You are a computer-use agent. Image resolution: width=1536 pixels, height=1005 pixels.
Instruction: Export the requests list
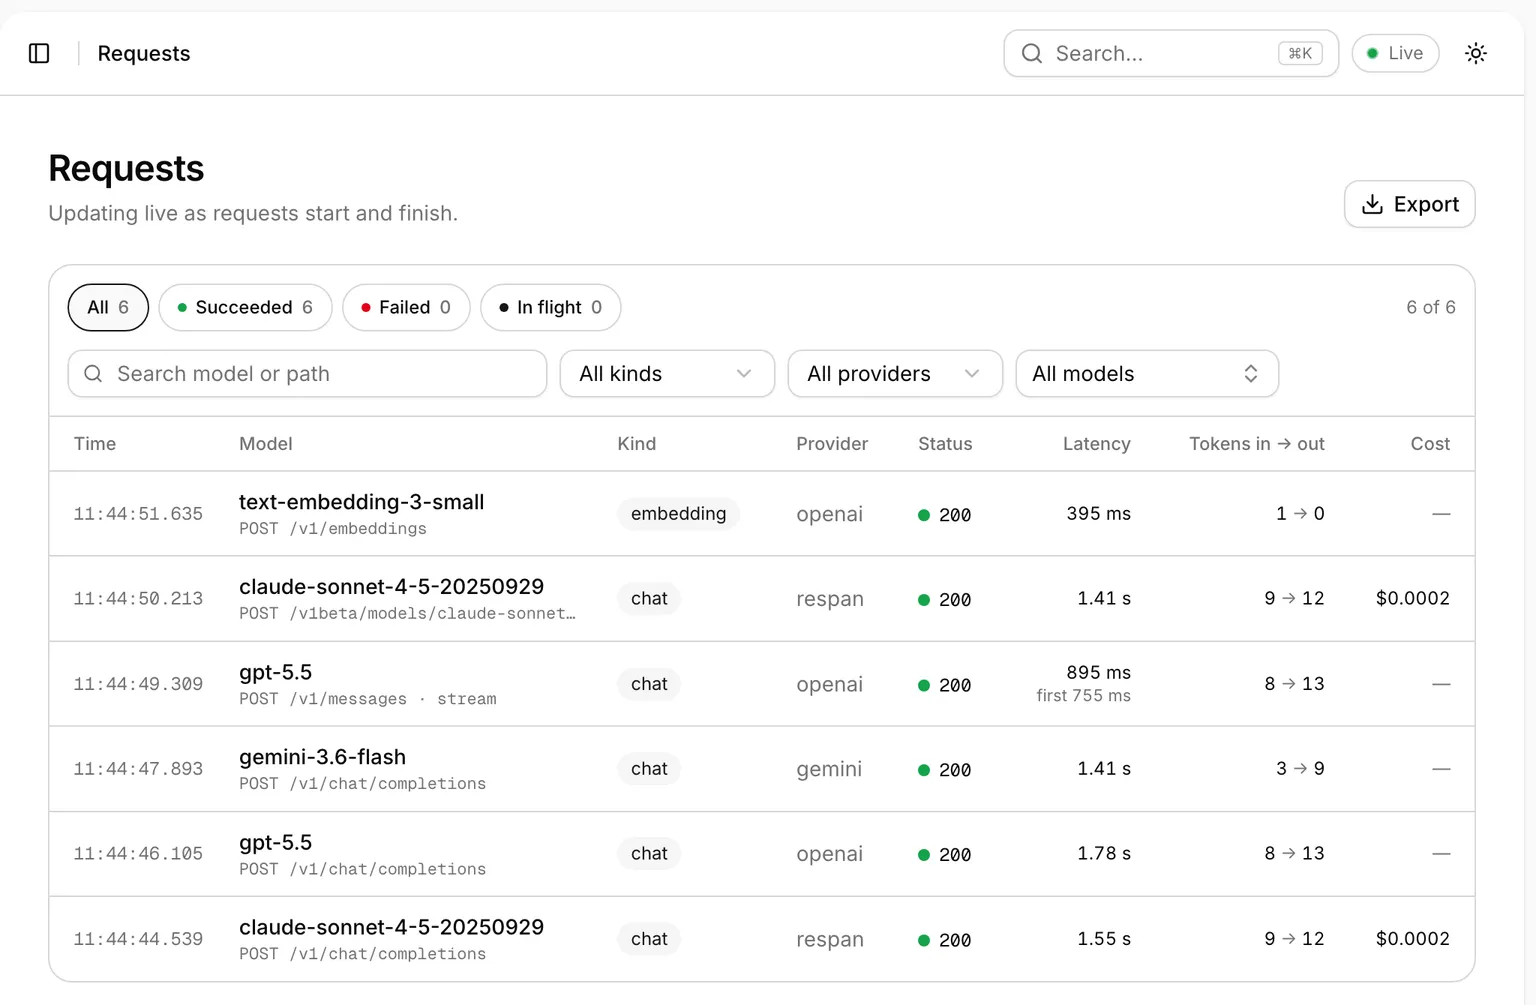pyautogui.click(x=1410, y=204)
